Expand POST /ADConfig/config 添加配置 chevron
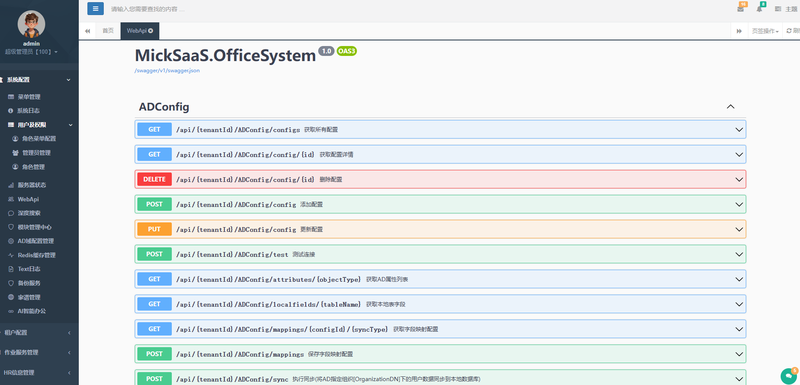This screenshot has width=800, height=385. [739, 204]
